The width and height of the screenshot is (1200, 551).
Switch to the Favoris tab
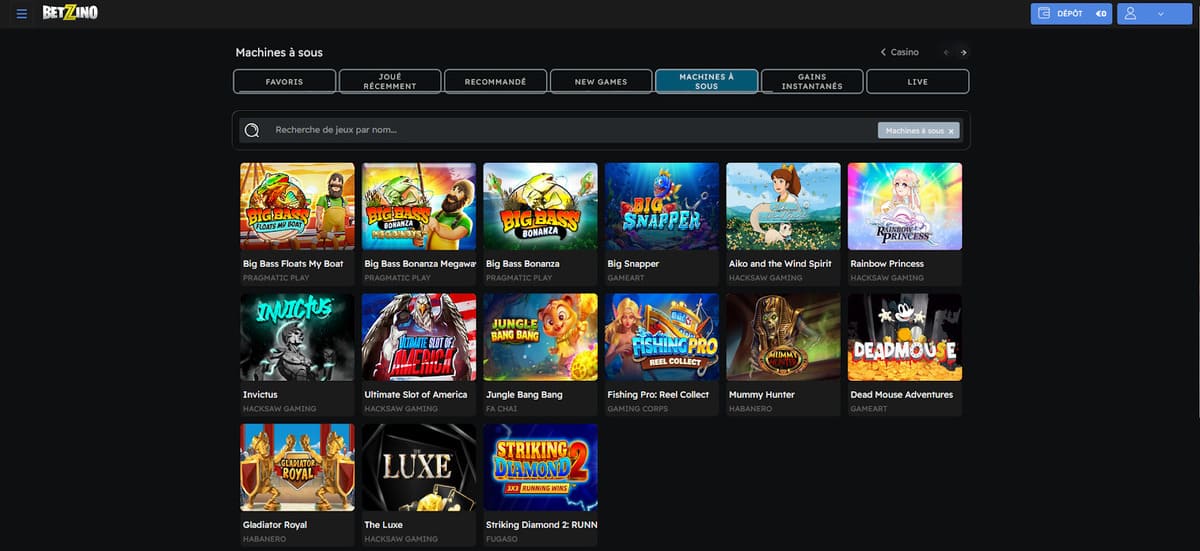pyautogui.click(x=284, y=82)
